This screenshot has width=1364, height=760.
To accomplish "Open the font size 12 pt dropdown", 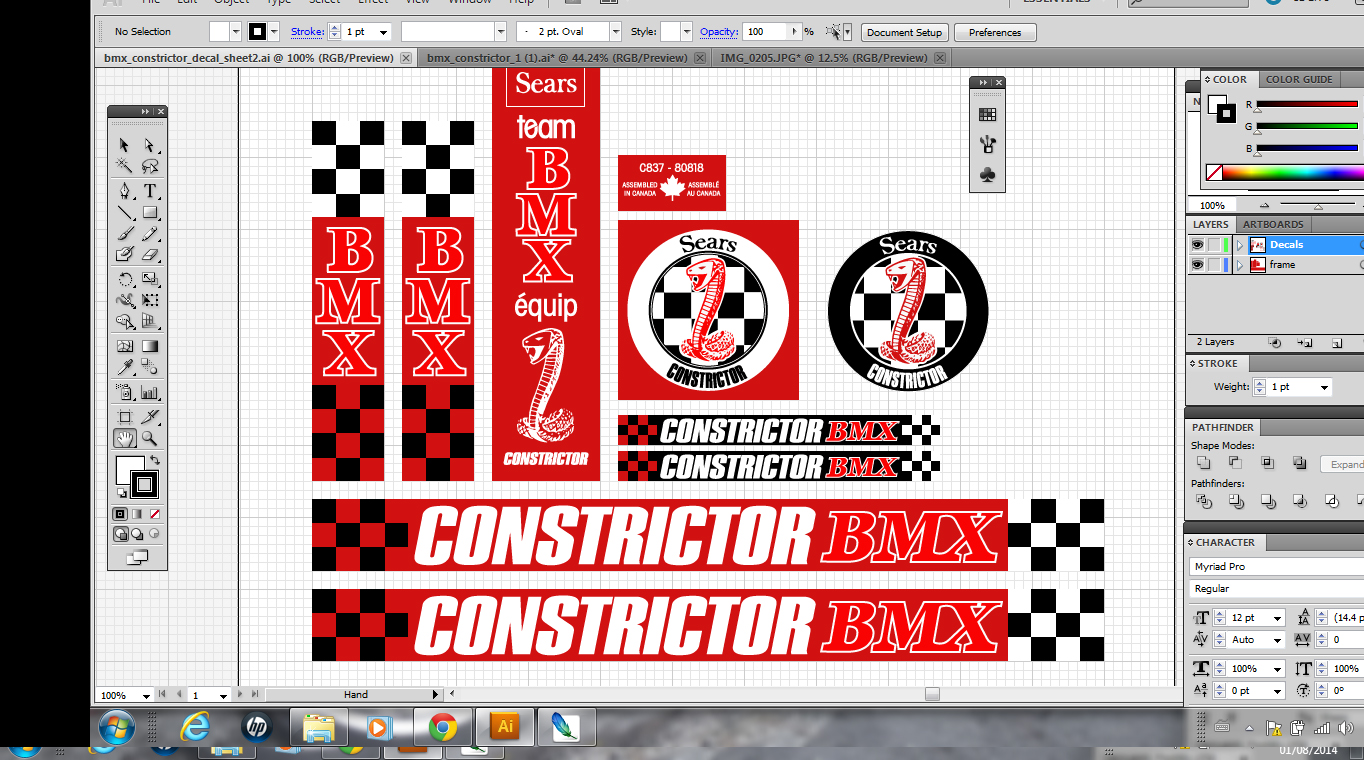I will (1277, 618).
